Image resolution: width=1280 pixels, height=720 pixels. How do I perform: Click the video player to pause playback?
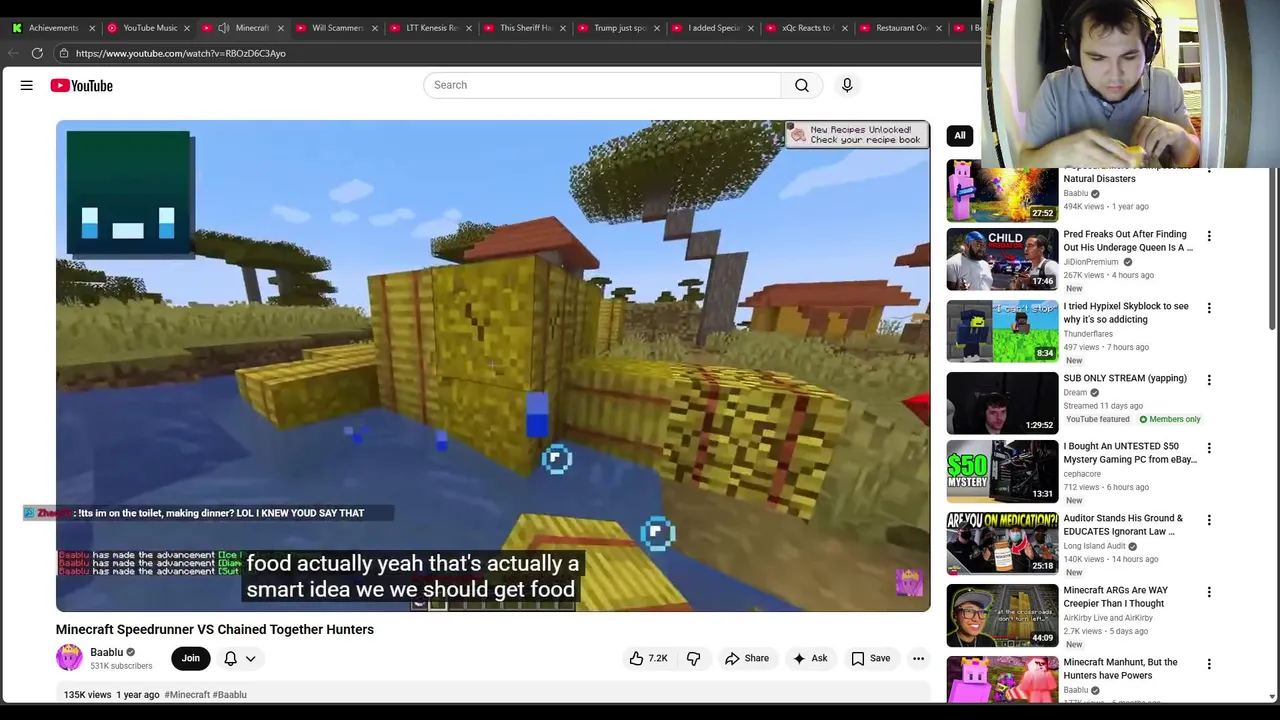pos(493,365)
